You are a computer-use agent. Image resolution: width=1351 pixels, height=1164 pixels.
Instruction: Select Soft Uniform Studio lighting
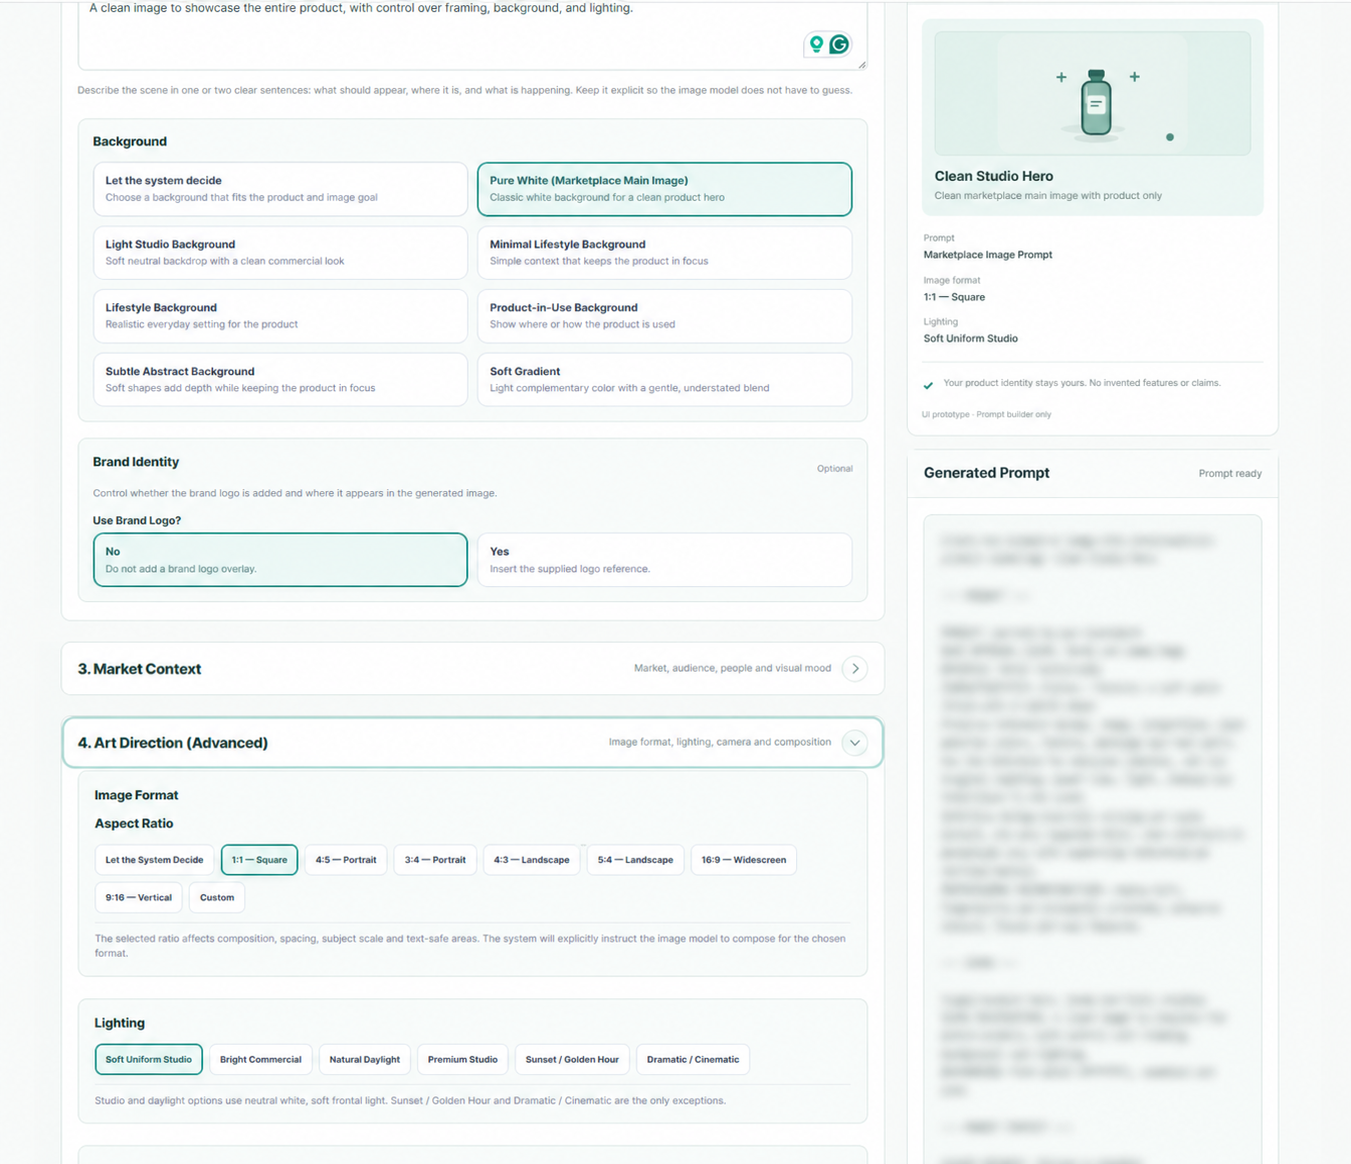pyautogui.click(x=149, y=1060)
